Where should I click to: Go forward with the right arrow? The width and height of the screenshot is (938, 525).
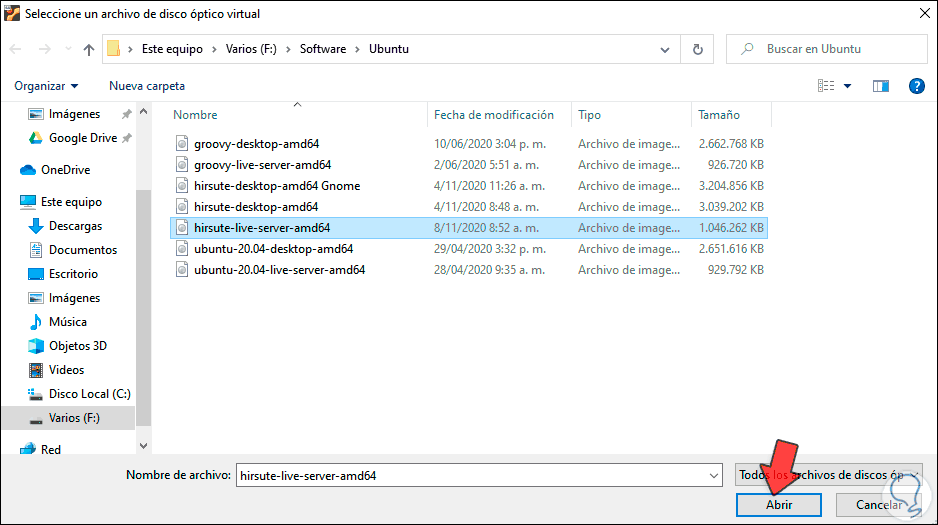point(45,49)
